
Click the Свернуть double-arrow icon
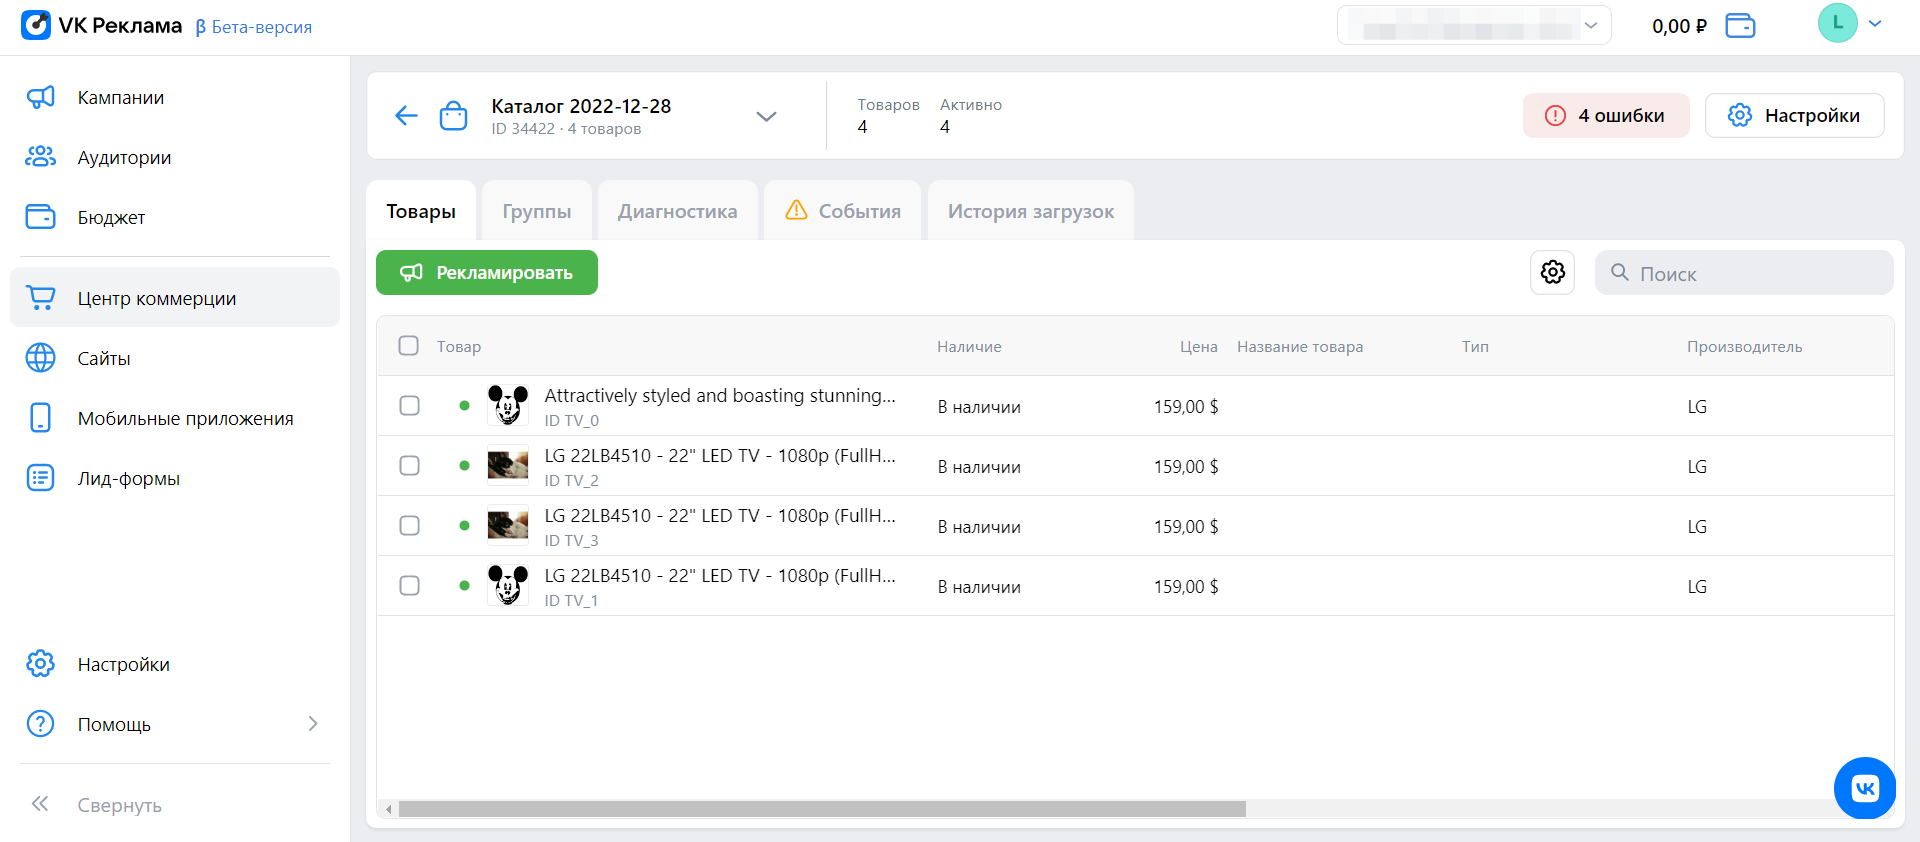[40, 804]
